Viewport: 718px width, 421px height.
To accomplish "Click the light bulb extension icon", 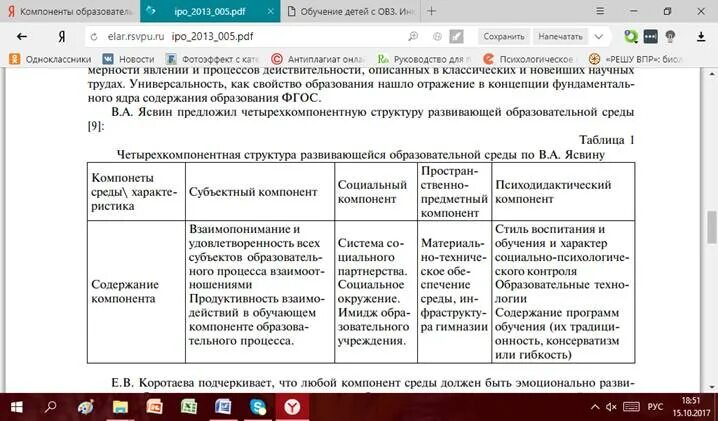I will coord(670,37).
